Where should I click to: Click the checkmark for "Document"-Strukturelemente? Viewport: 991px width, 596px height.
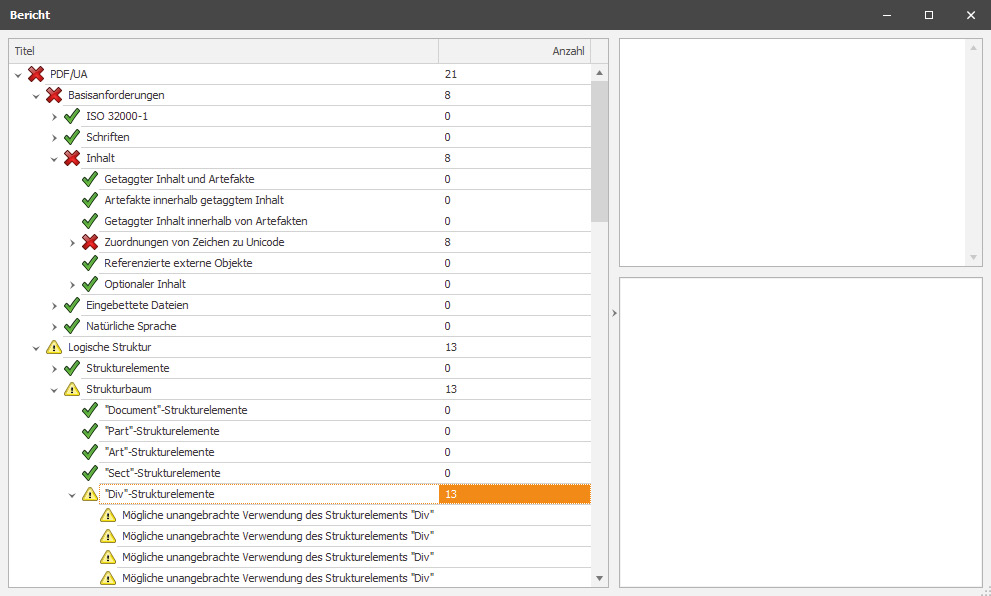coord(90,410)
